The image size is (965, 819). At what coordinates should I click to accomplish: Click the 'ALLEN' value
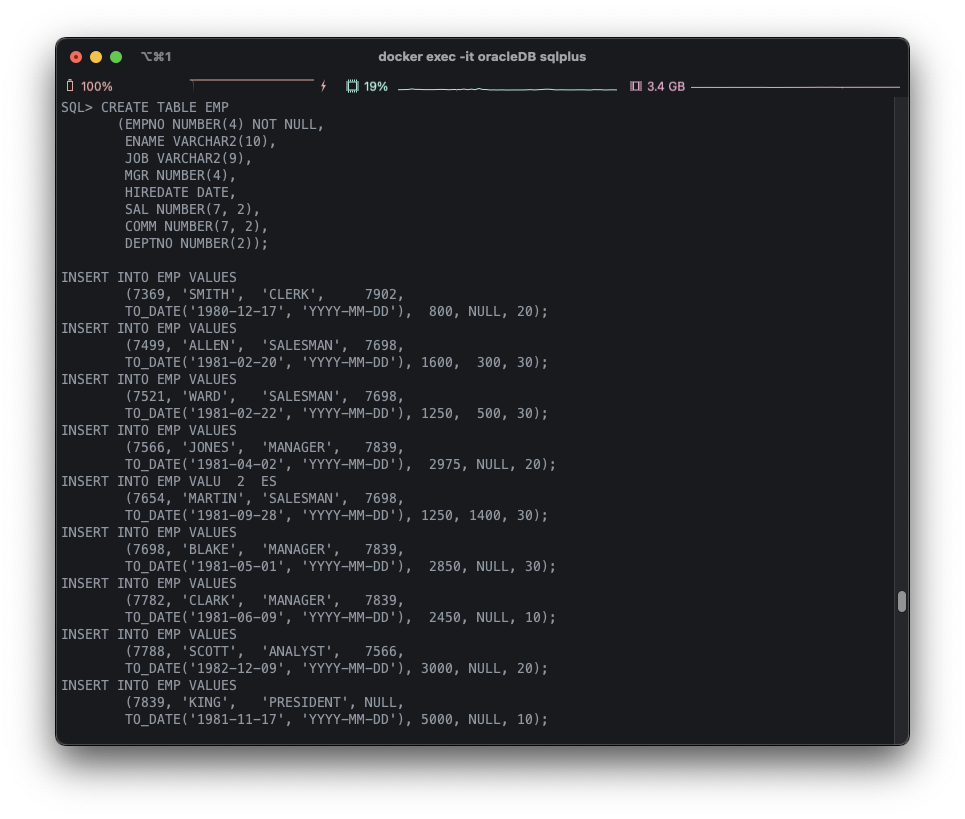[x=212, y=345]
